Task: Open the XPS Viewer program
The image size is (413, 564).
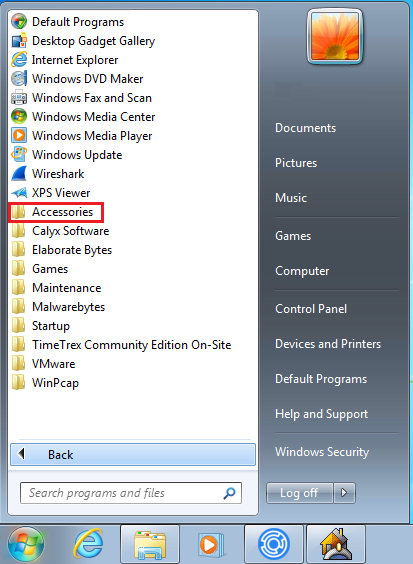Action: tap(51, 193)
